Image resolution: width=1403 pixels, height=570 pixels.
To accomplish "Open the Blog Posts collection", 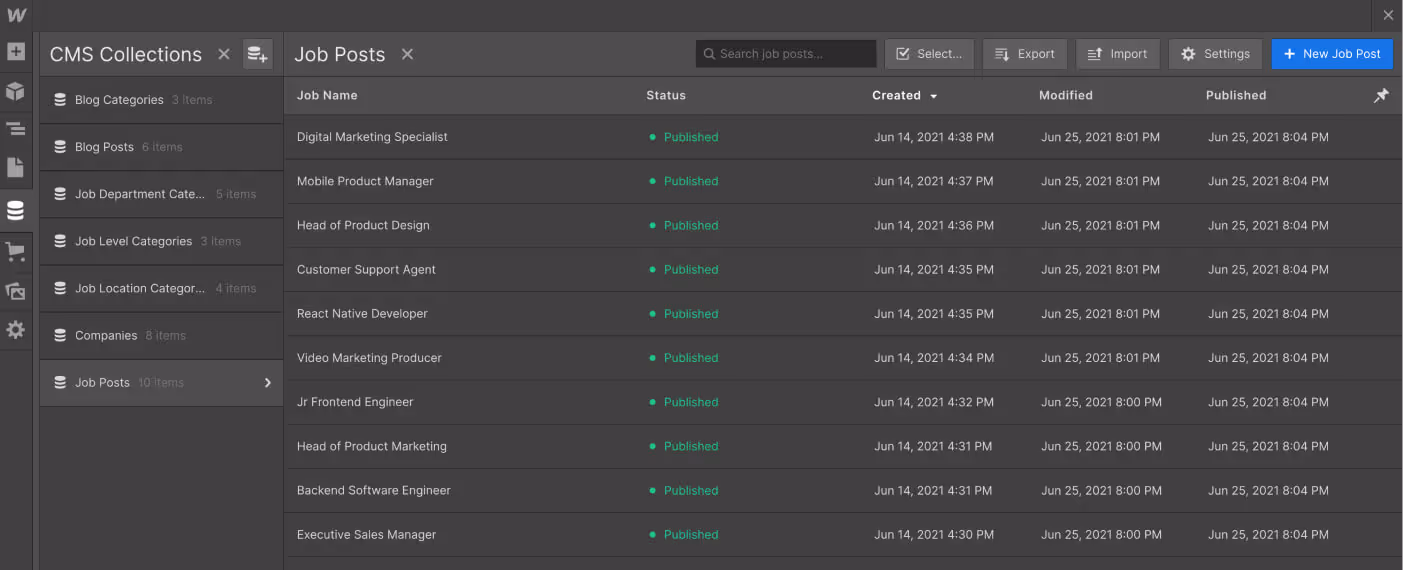I will point(161,147).
